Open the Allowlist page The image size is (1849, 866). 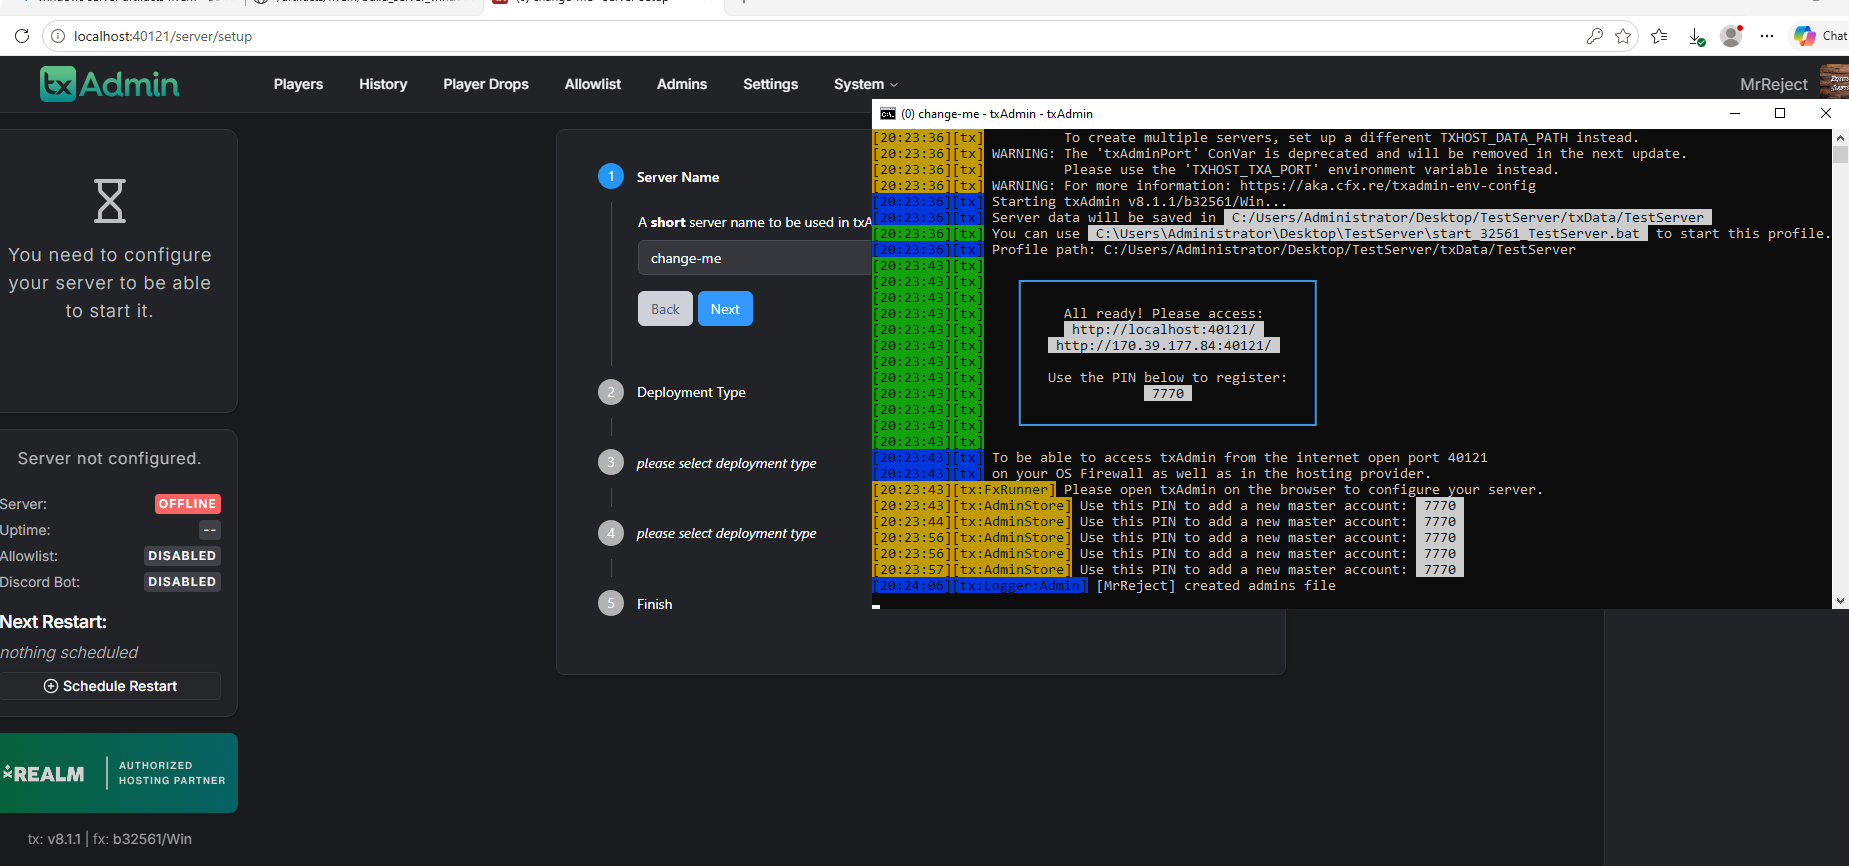pyautogui.click(x=593, y=84)
